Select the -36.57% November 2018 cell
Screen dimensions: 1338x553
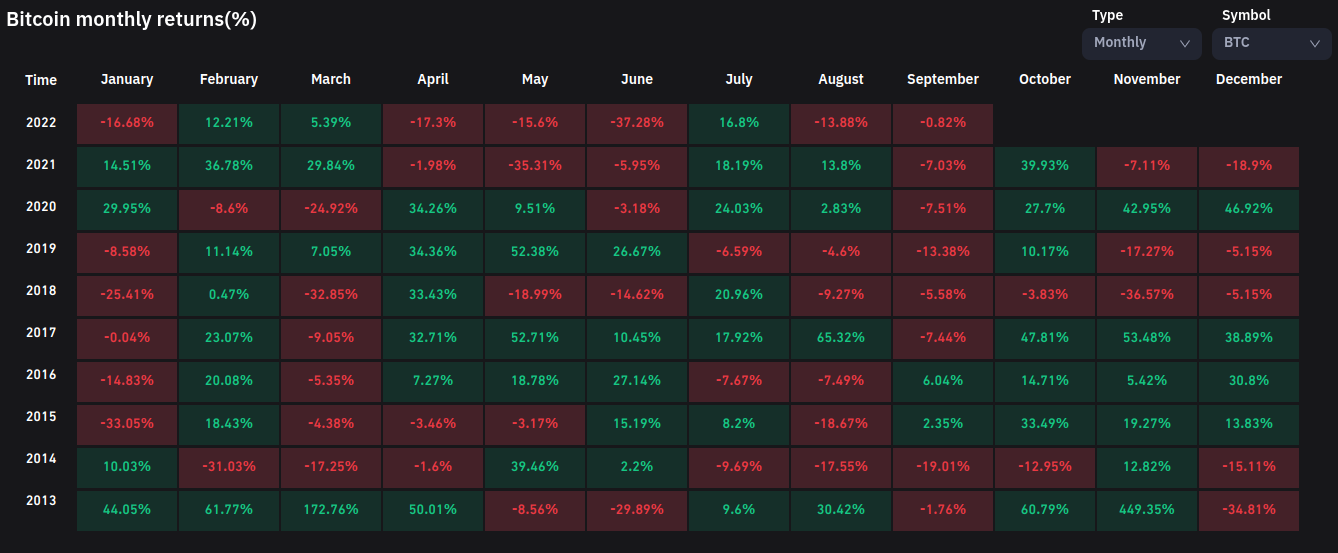click(x=1147, y=295)
